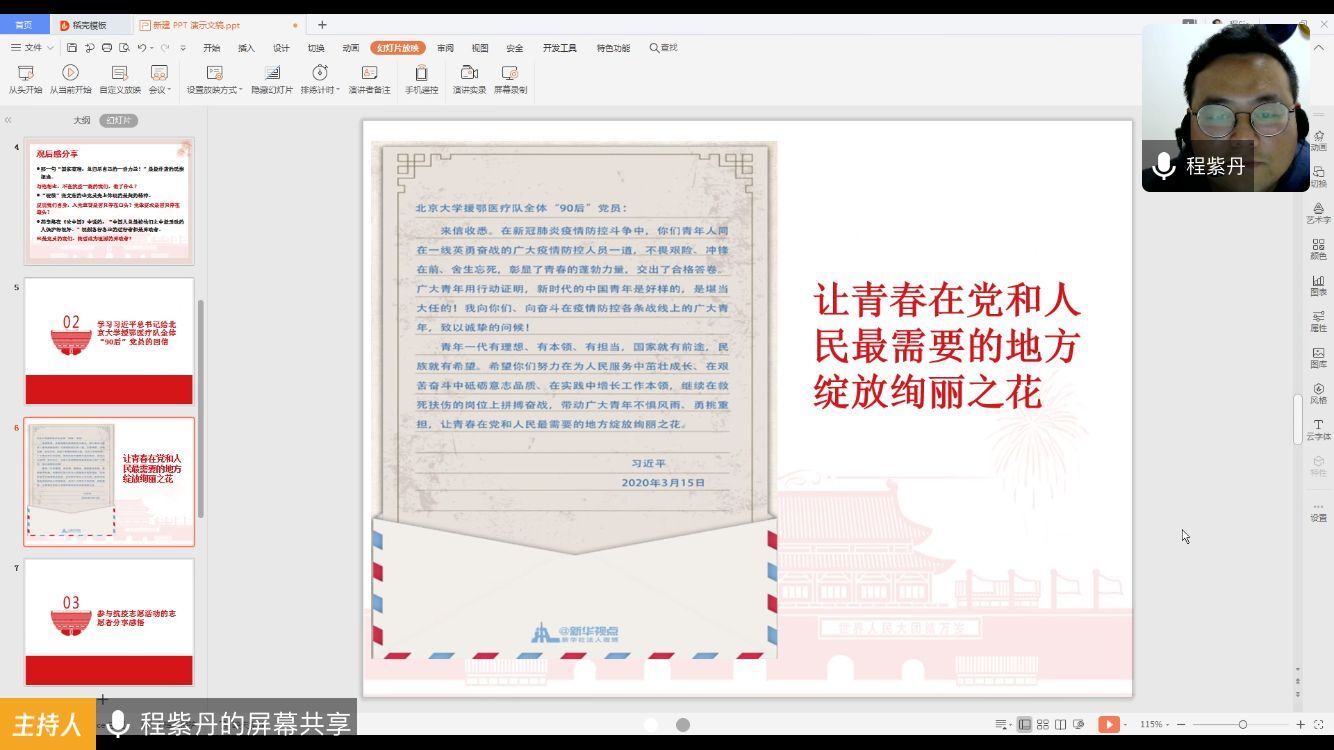
Task: Open 艺术字 word art panel in sidebar
Action: 1318,212
